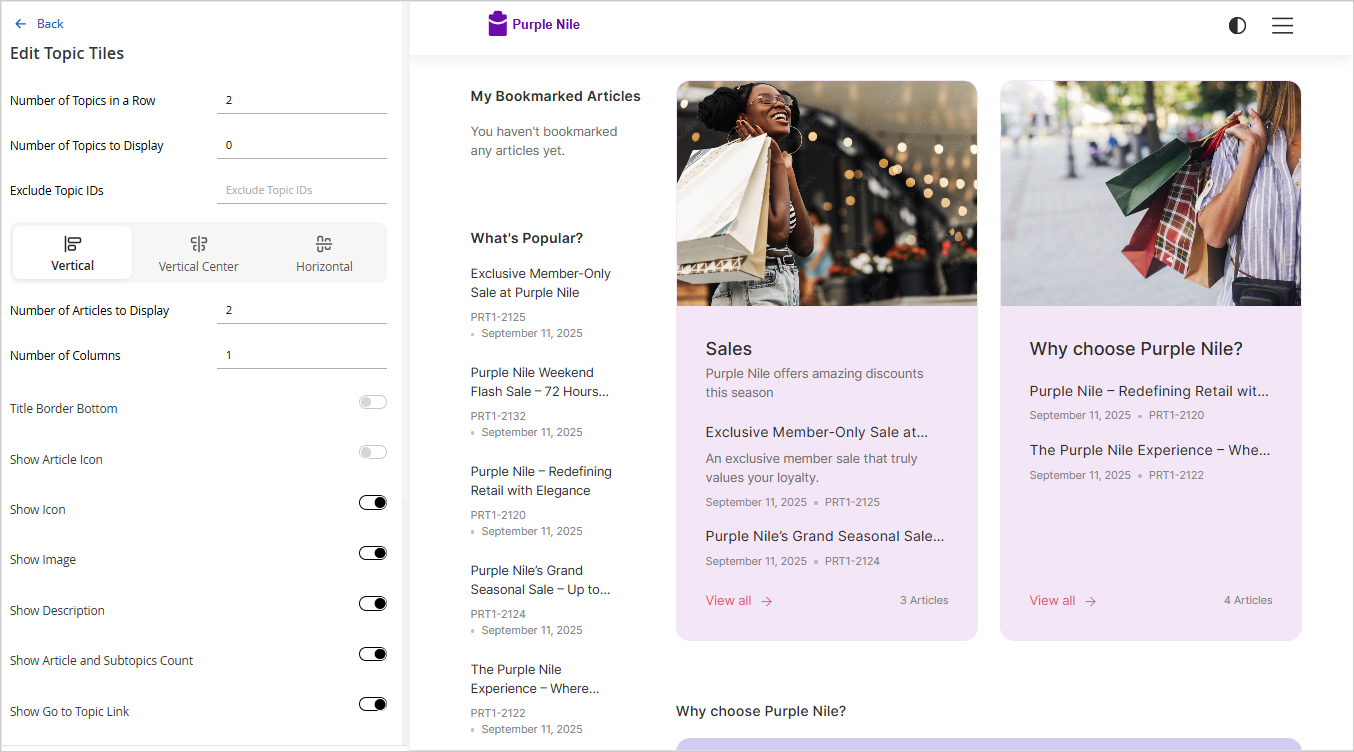This screenshot has width=1354, height=752.
Task: Select the Vertical alignment icon
Action: coord(72,244)
